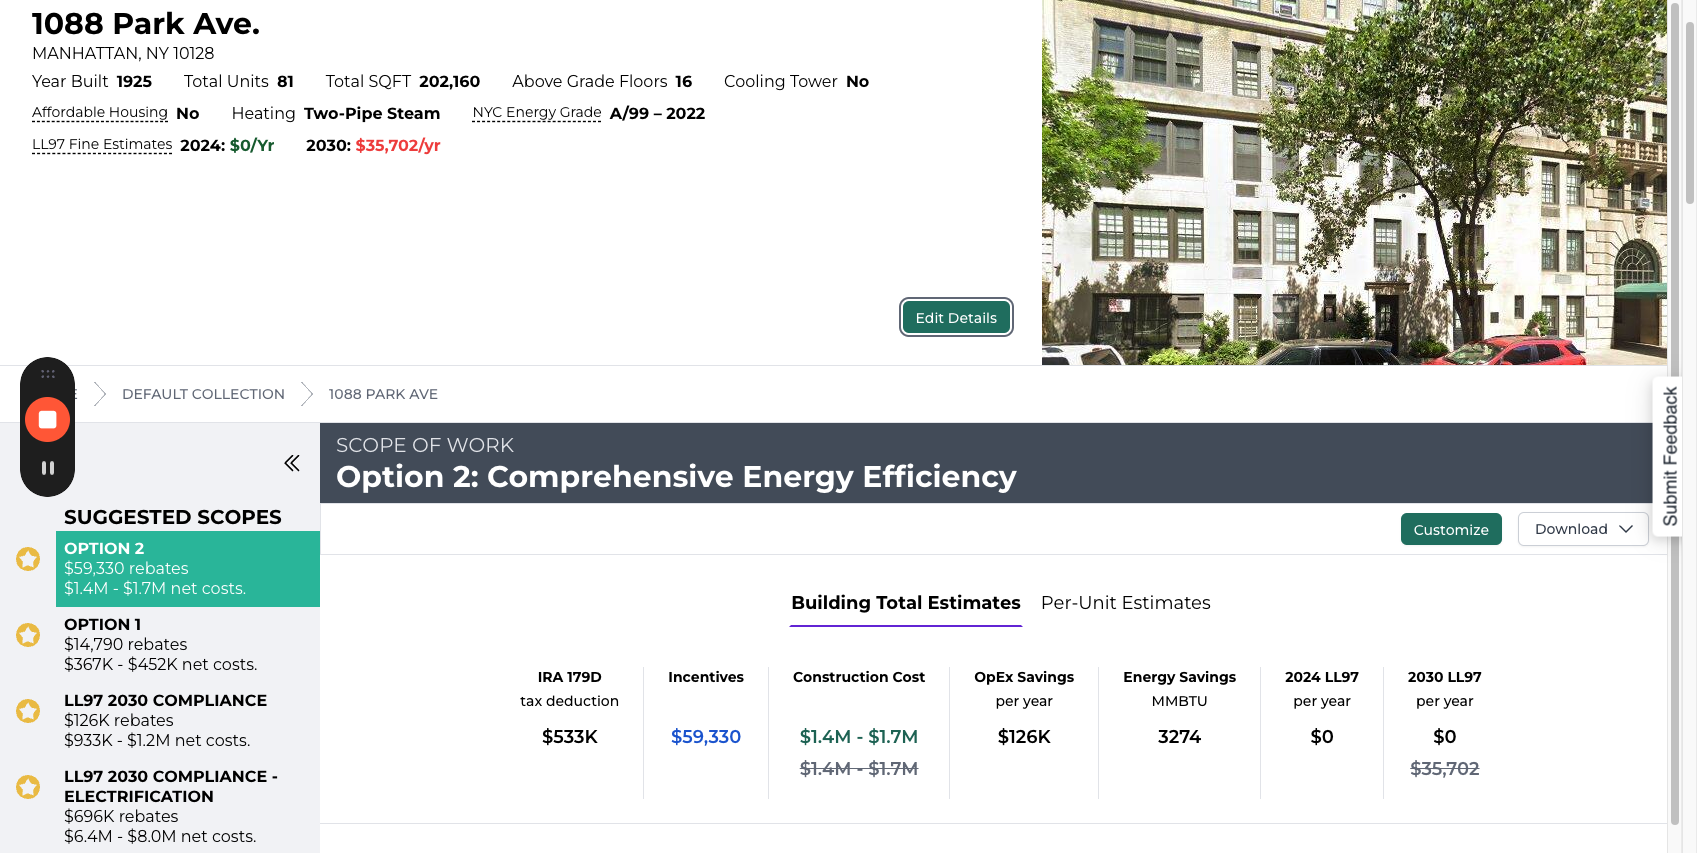Open the Submit Feedback side tab
The height and width of the screenshot is (853, 1697).
1669,456
